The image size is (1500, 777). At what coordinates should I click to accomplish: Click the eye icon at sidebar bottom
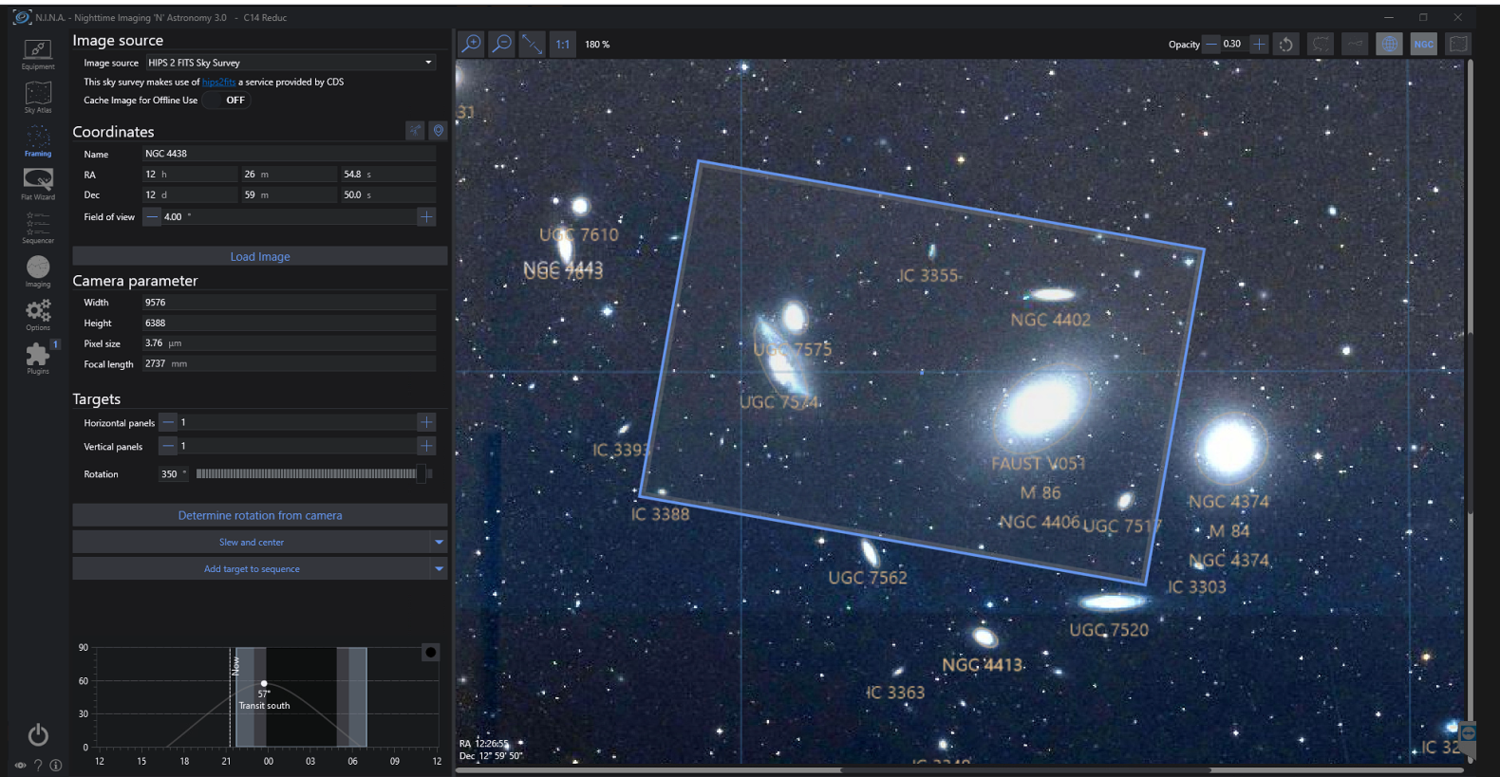21,765
